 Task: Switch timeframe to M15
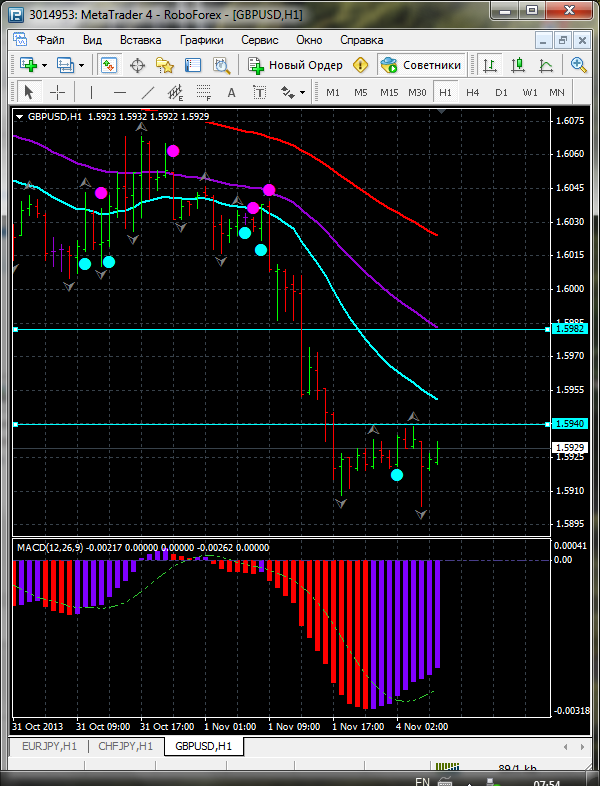[389, 93]
